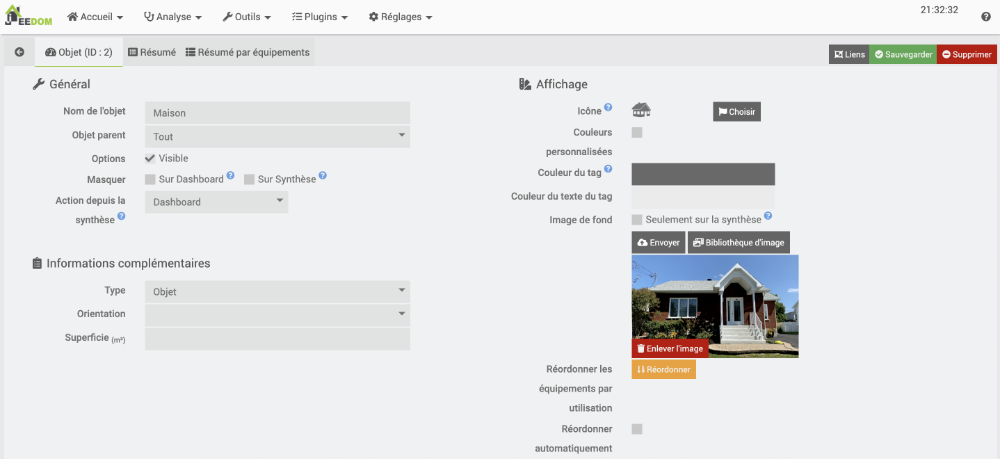
Task: Show help for Seulement sur la synthèse
Action: click(768, 215)
